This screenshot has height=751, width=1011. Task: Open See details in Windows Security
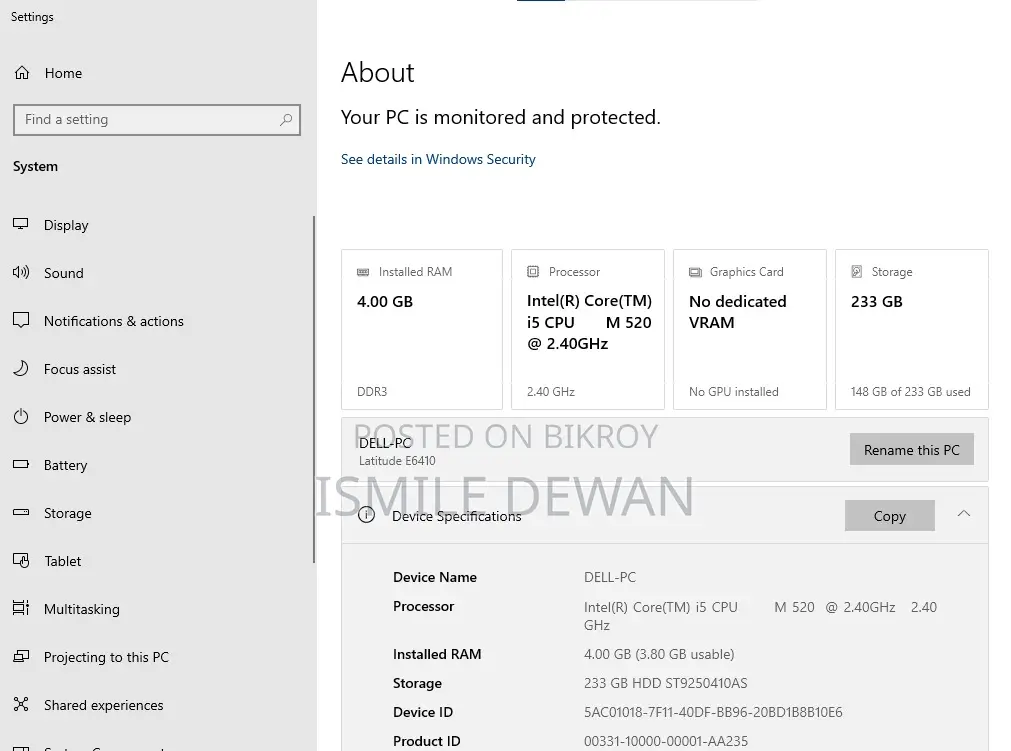pyautogui.click(x=438, y=159)
